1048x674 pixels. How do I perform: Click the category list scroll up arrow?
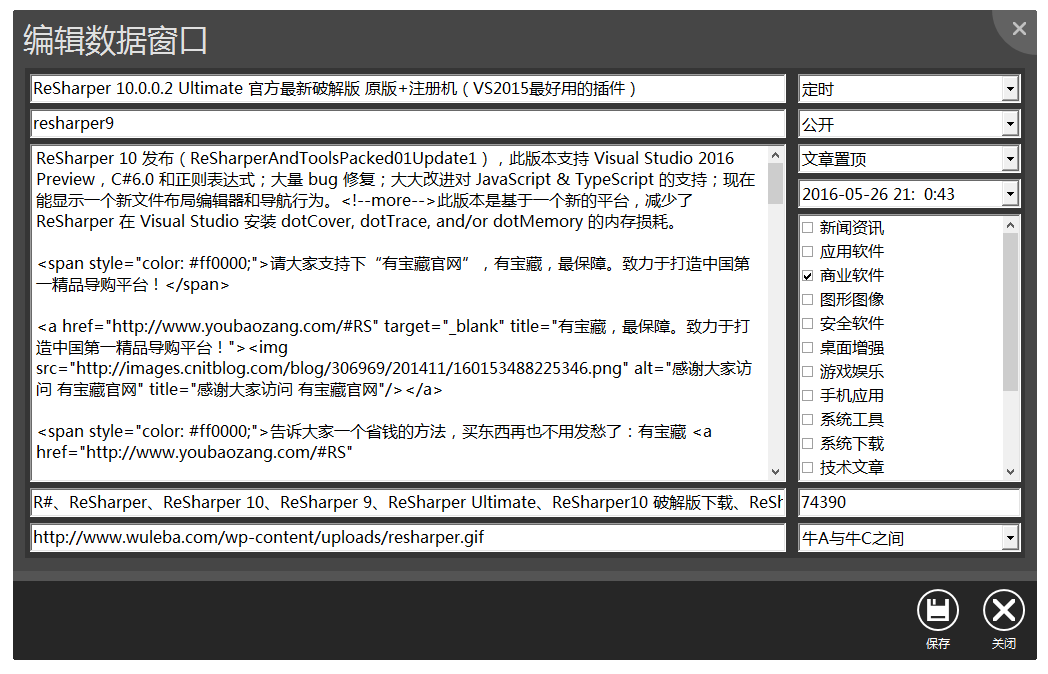click(1011, 225)
